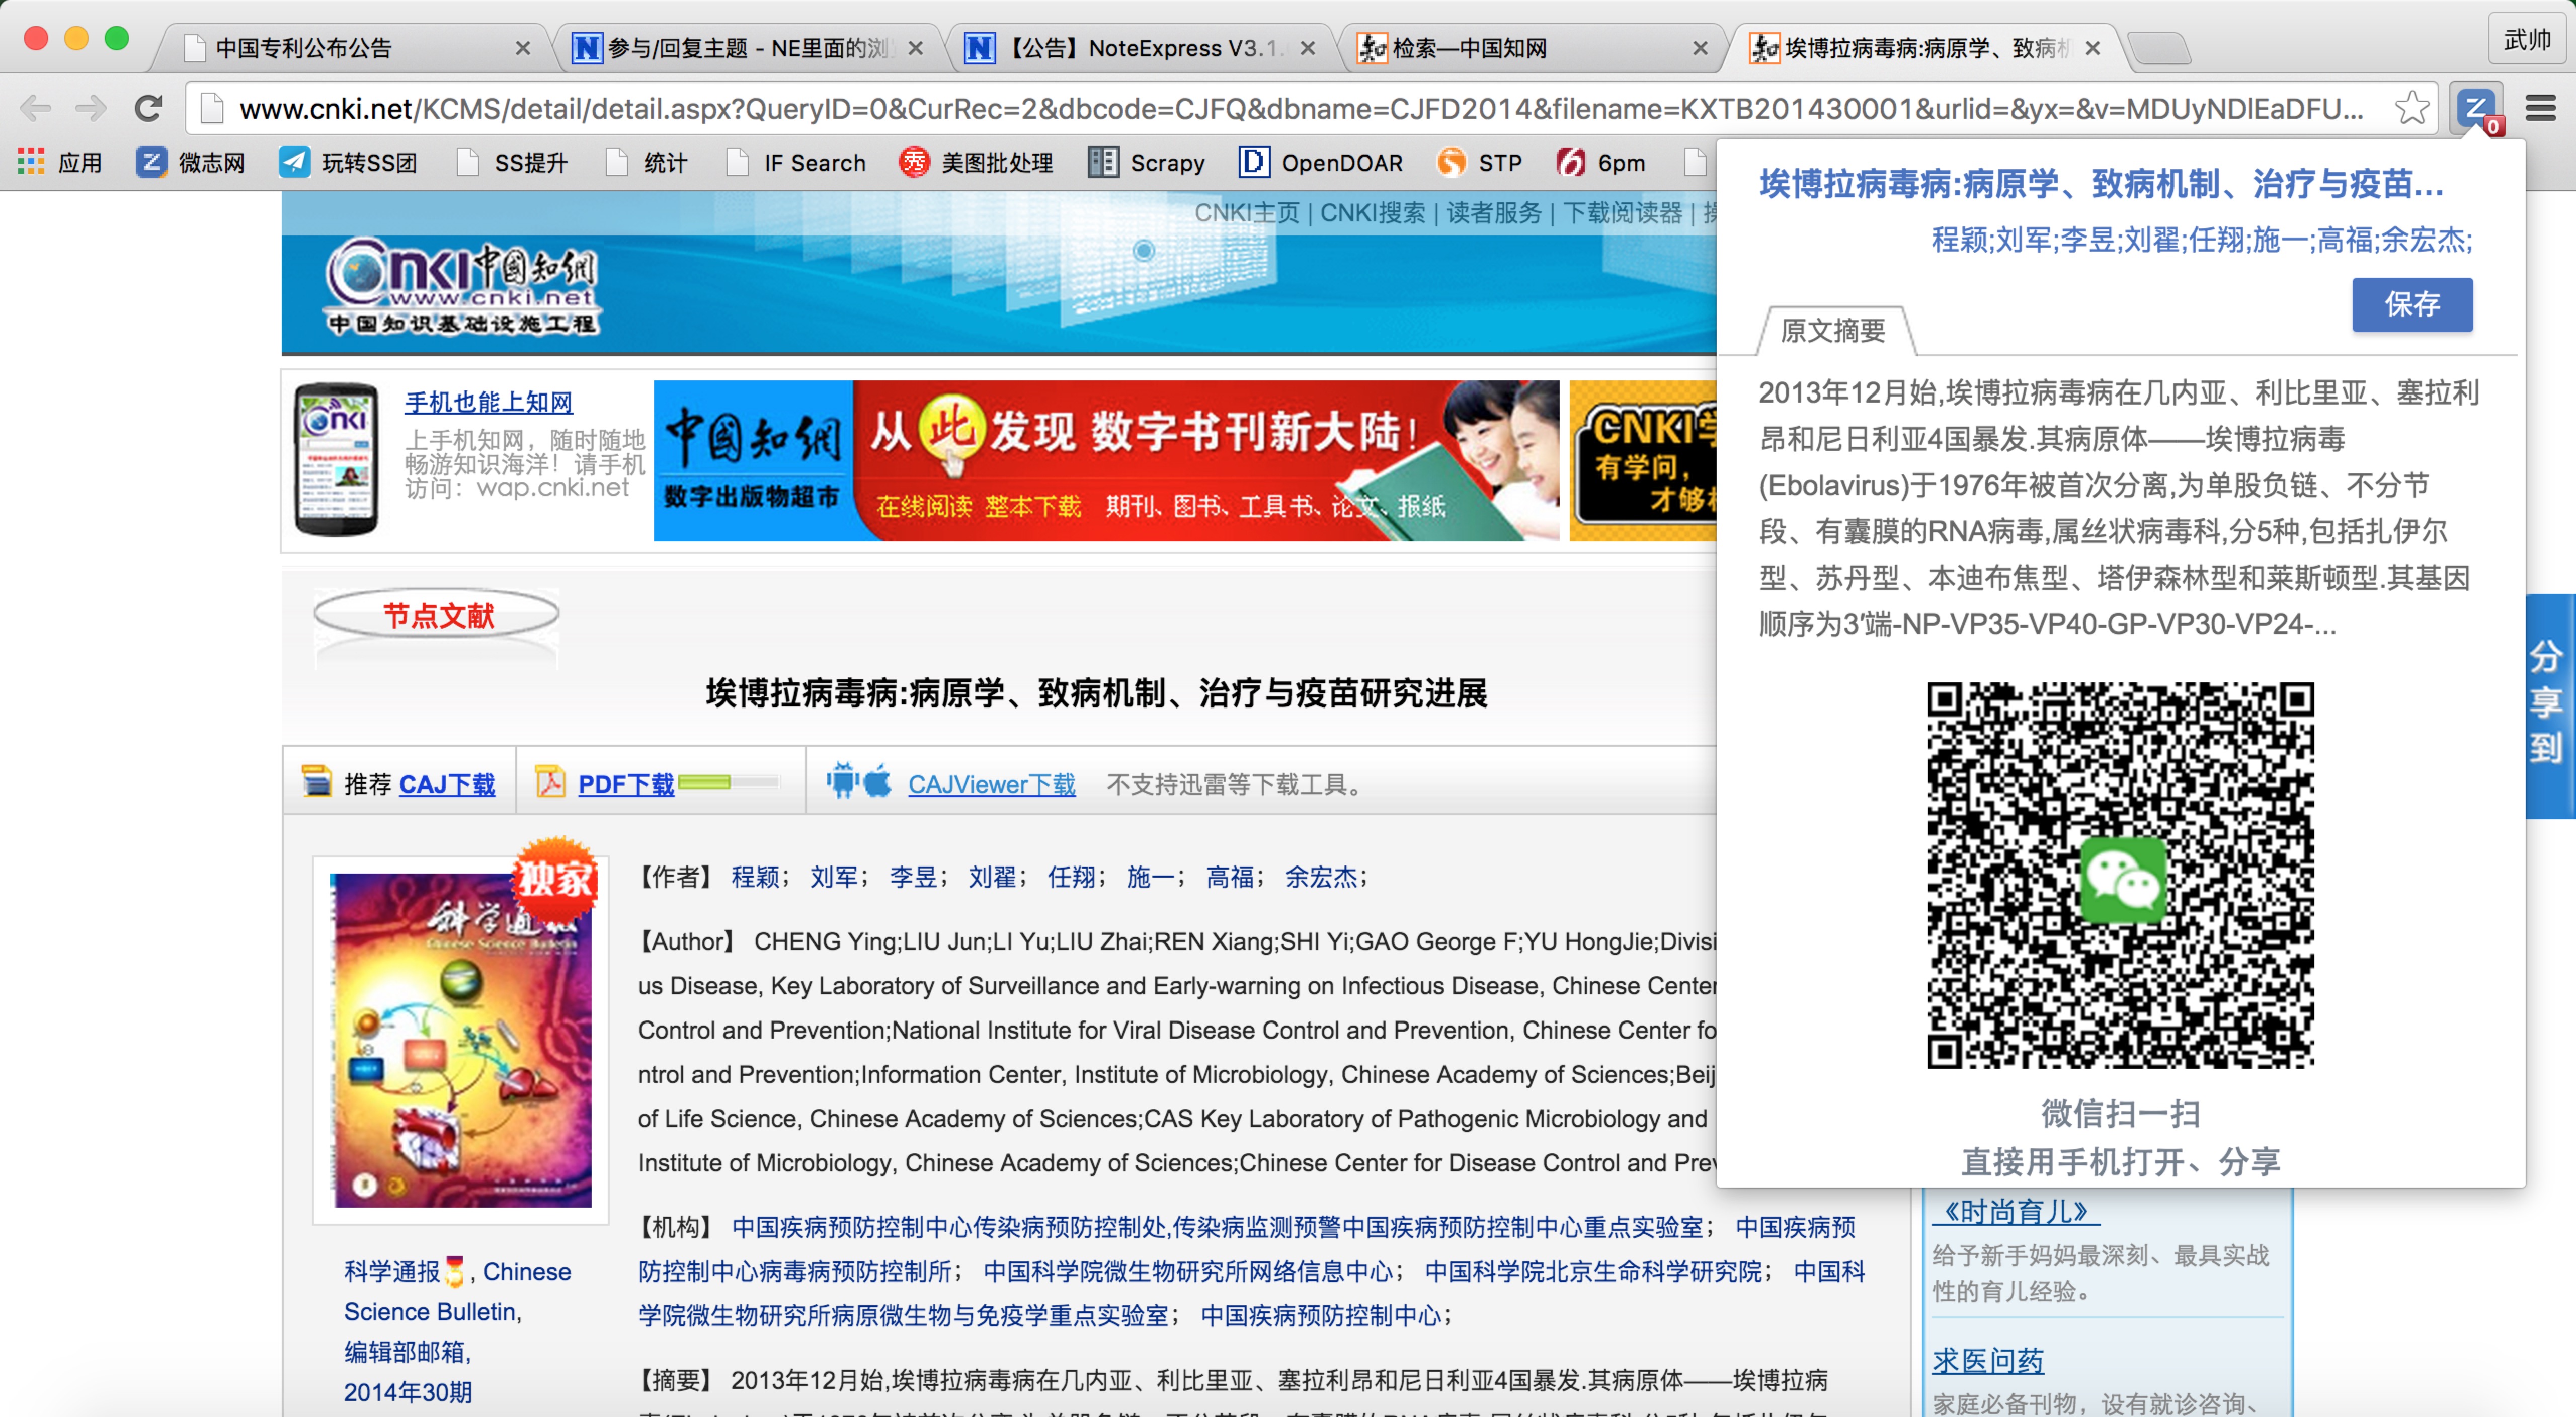Image resolution: width=2576 pixels, height=1417 pixels.
Task: Click the Android and Apple CAJViewer icons
Action: (x=859, y=781)
